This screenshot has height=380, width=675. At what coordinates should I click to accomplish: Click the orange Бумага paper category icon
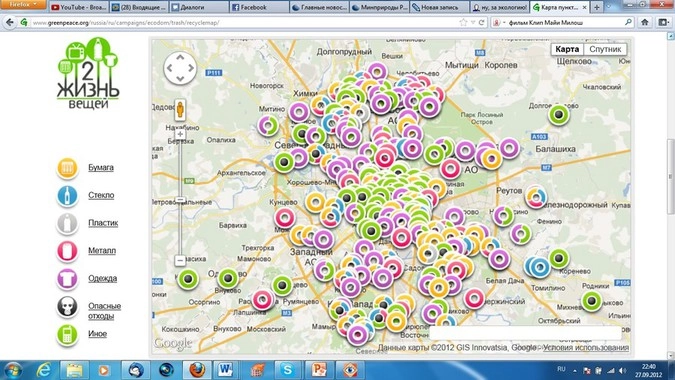coord(67,168)
